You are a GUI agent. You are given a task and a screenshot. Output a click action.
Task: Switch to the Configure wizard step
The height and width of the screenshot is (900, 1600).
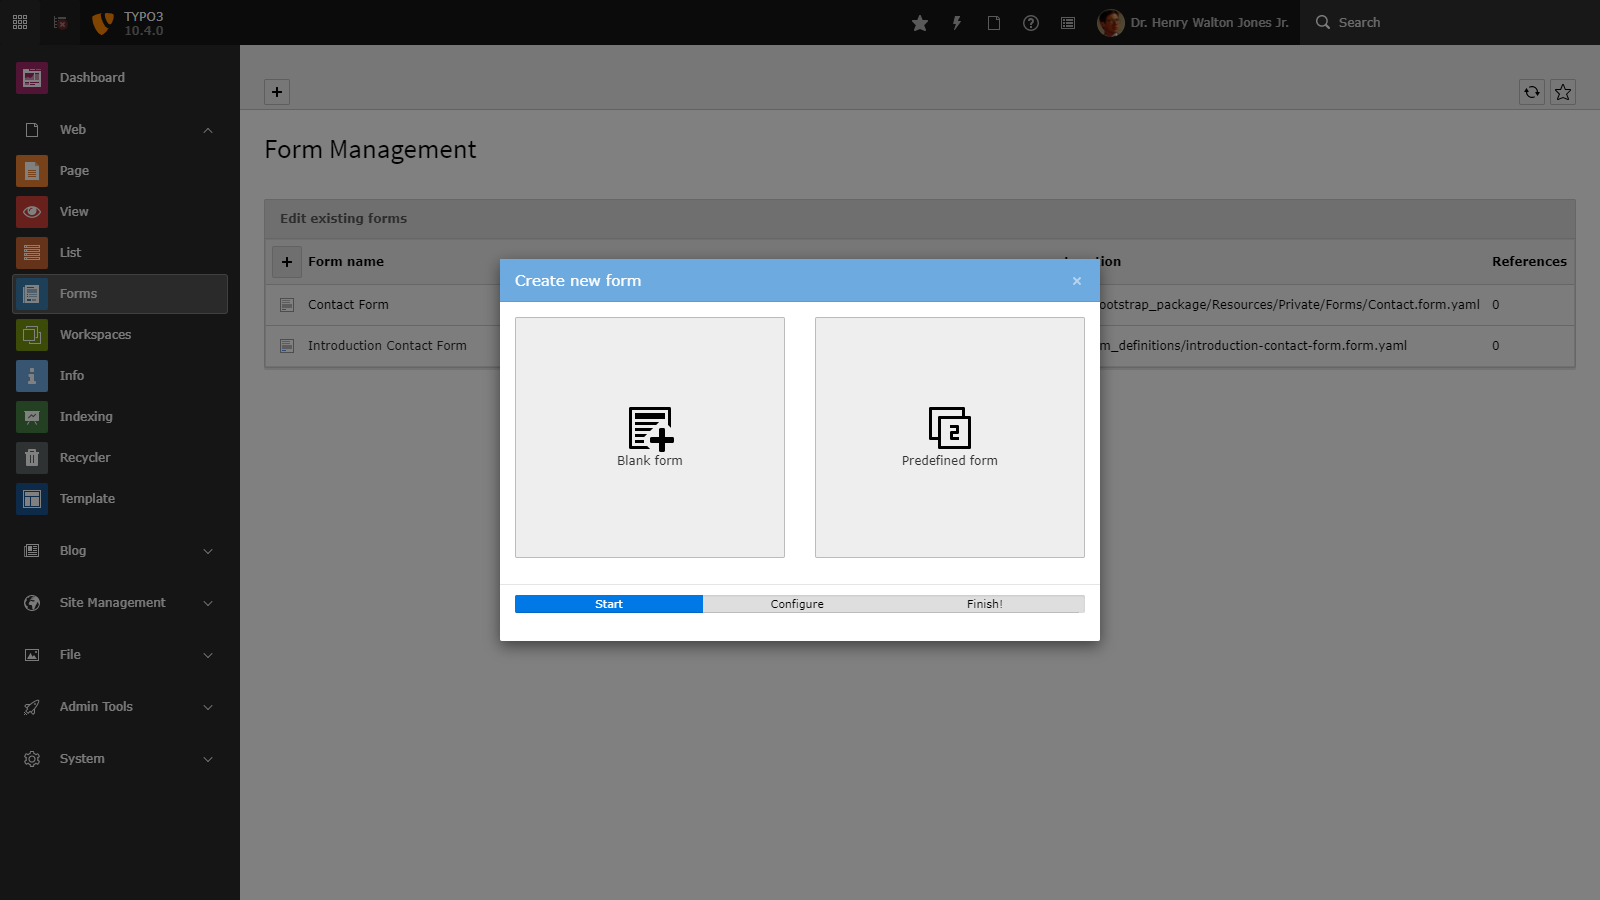(x=797, y=603)
